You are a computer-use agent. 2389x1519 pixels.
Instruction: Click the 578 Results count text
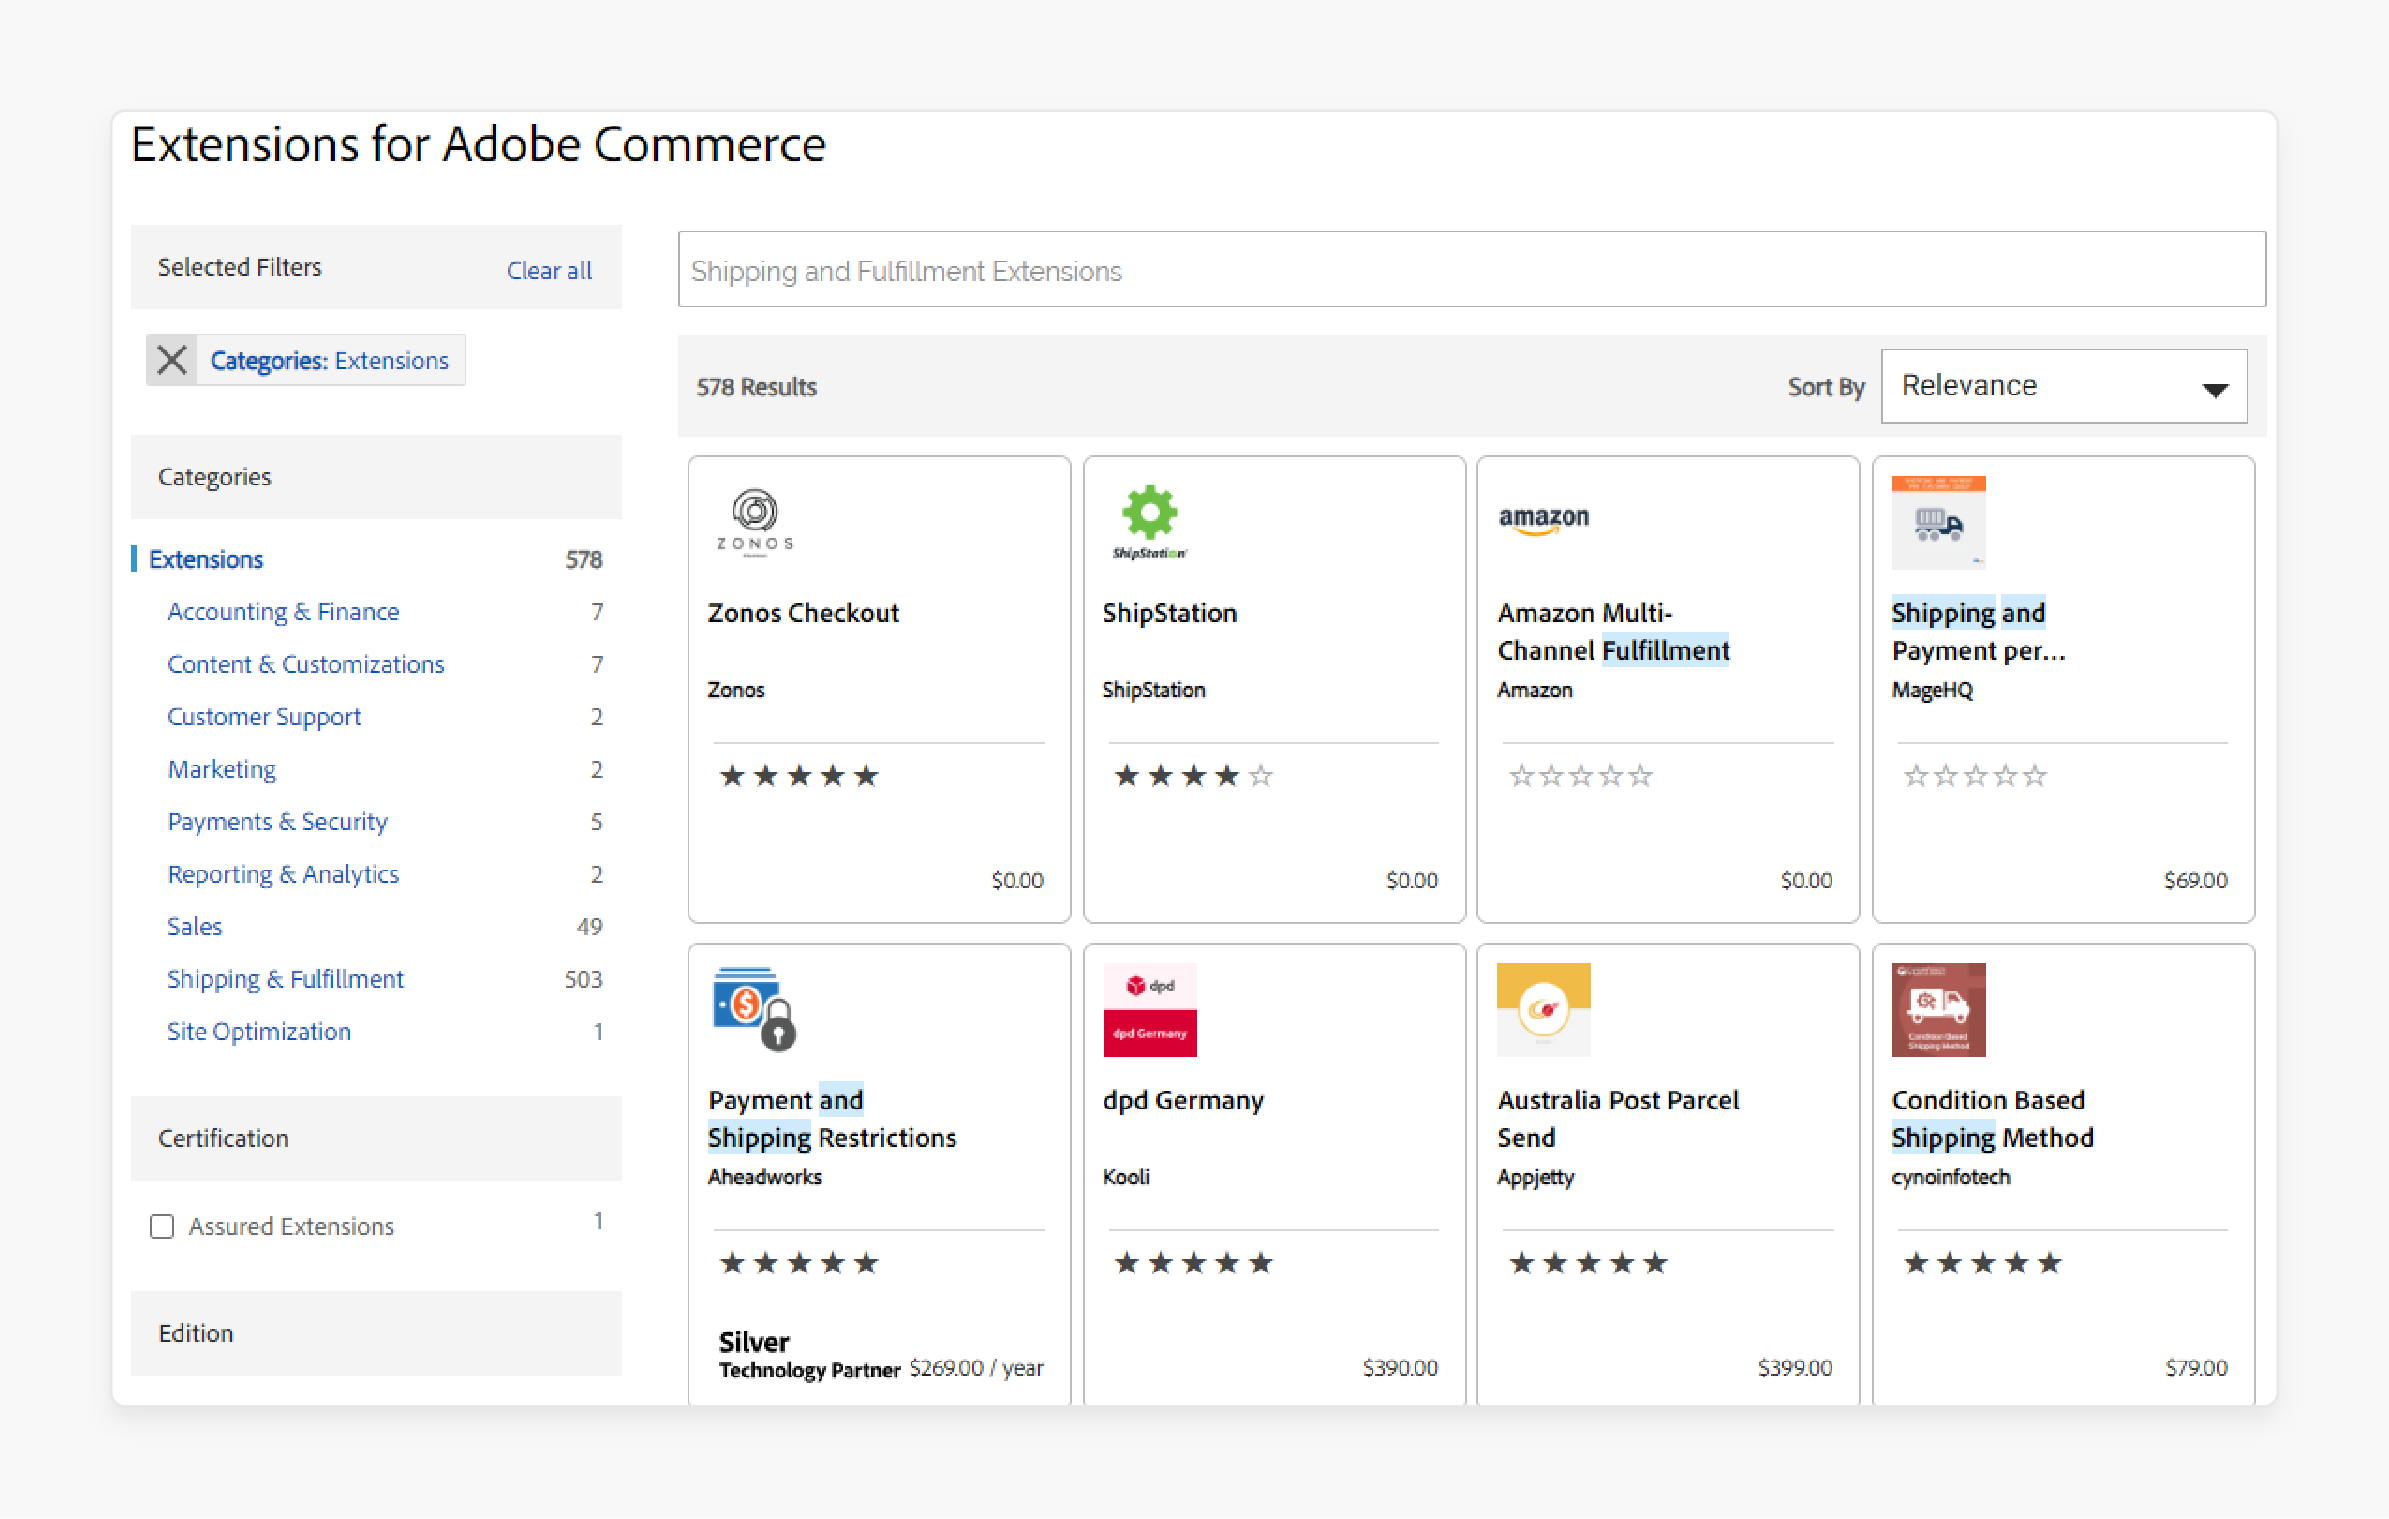pos(756,387)
